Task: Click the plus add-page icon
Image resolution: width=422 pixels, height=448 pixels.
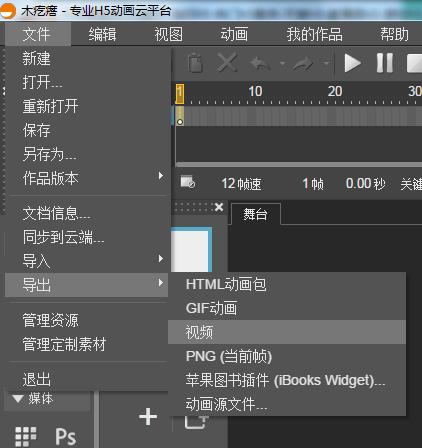Action: (148, 417)
